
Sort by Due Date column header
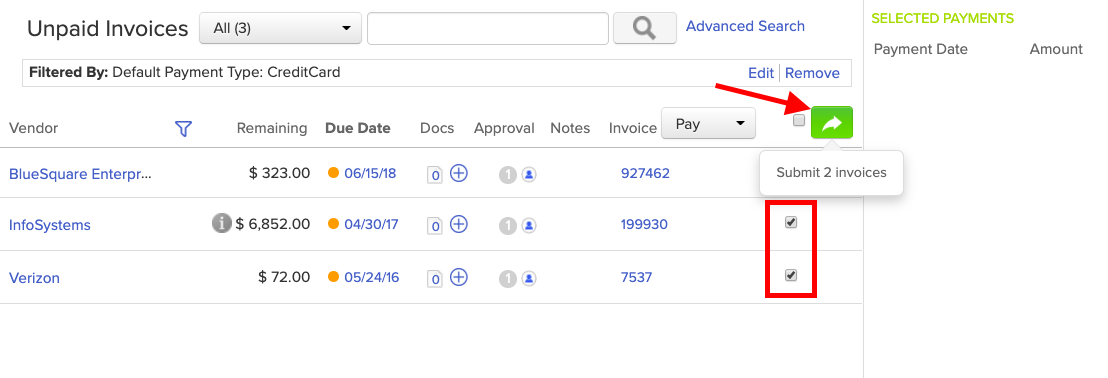tap(358, 129)
